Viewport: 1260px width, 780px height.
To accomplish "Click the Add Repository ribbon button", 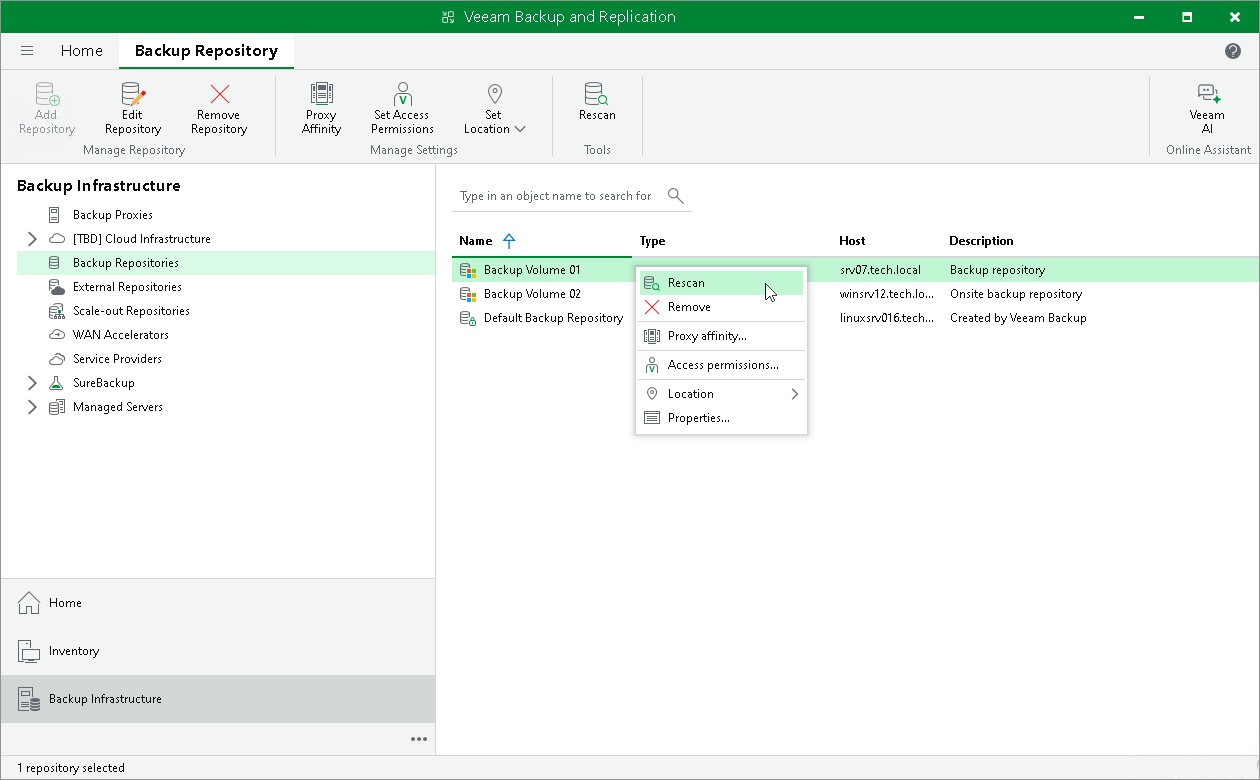I will (x=47, y=108).
